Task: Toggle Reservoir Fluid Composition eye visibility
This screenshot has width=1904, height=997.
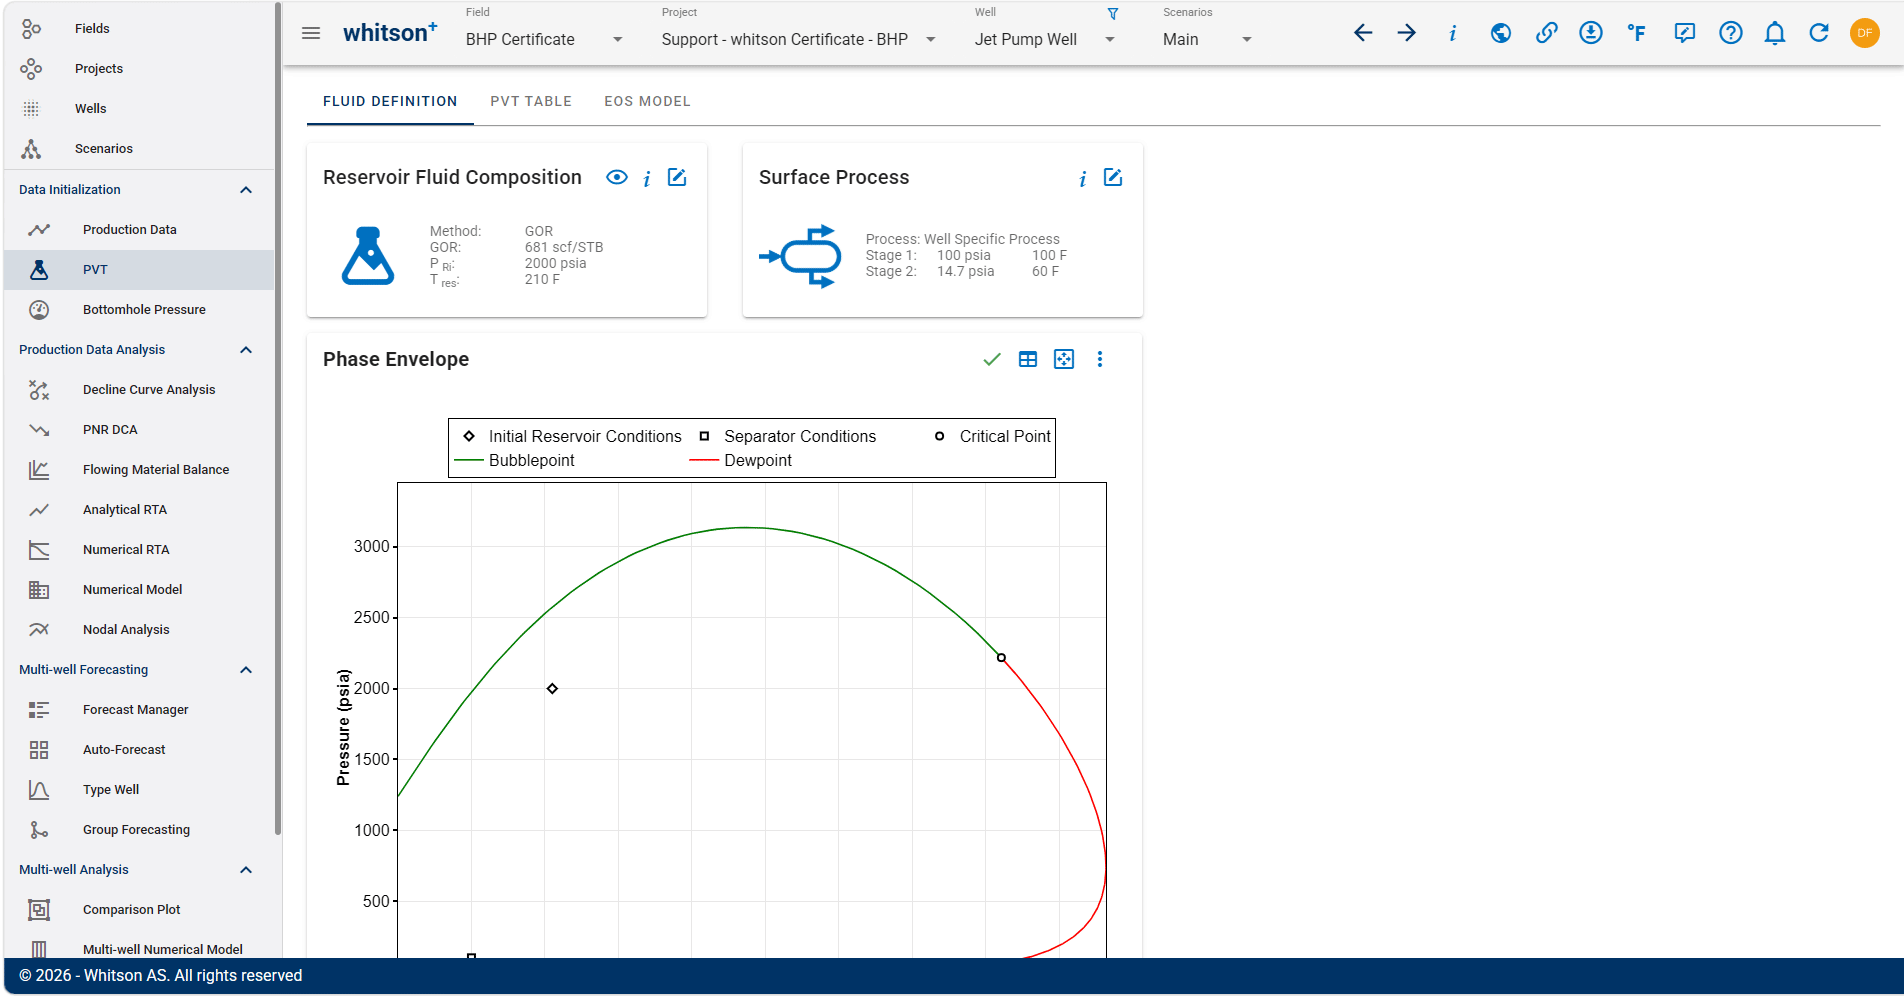Action: click(x=617, y=177)
